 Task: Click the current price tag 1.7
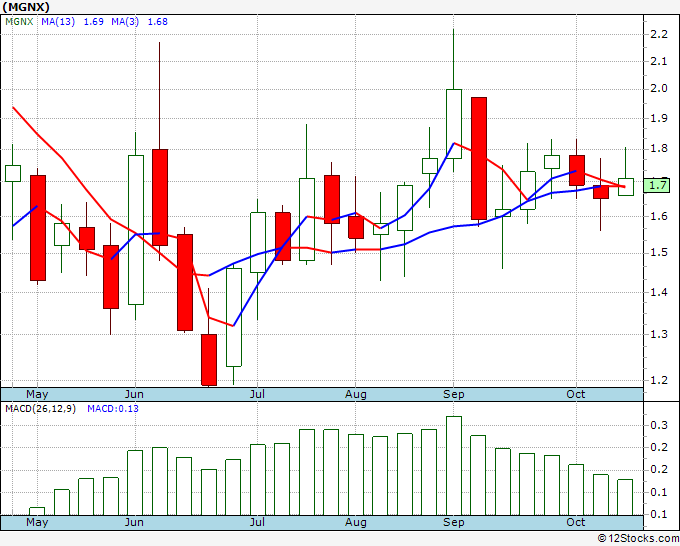[657, 186]
